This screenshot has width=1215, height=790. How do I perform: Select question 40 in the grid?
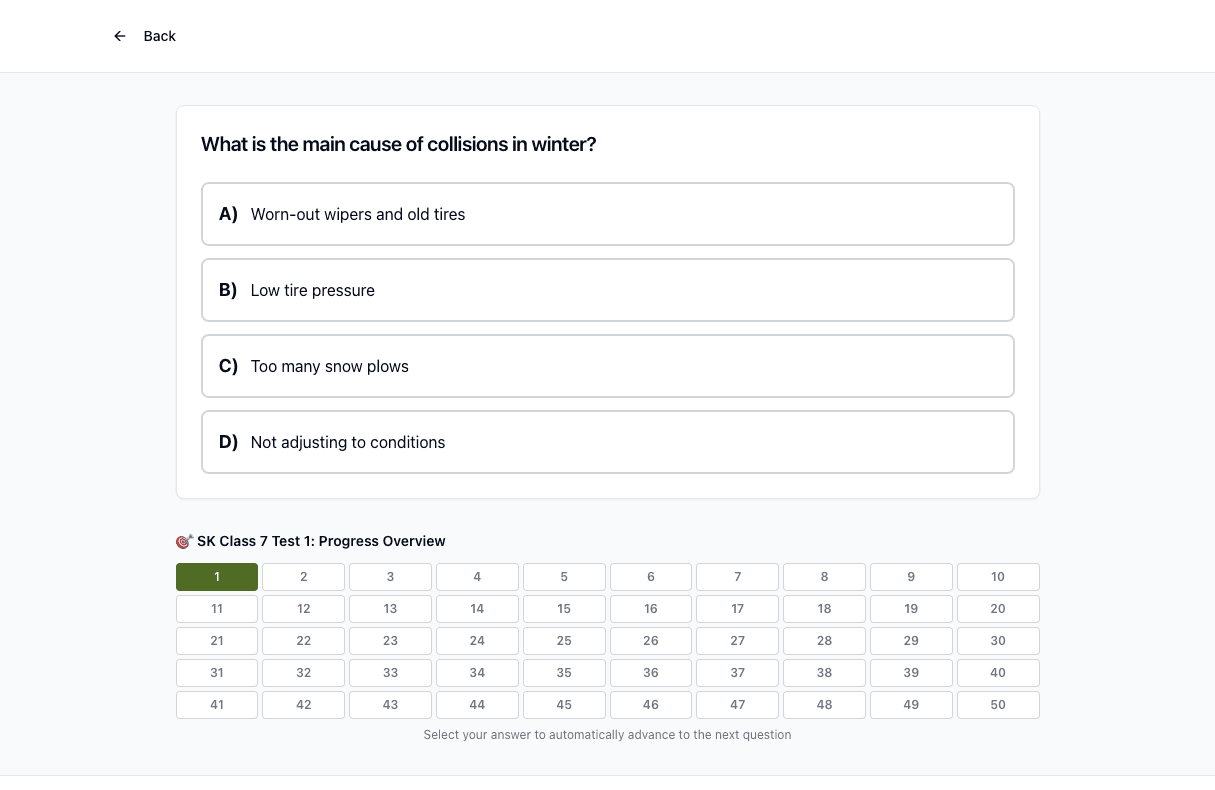[x=998, y=673]
